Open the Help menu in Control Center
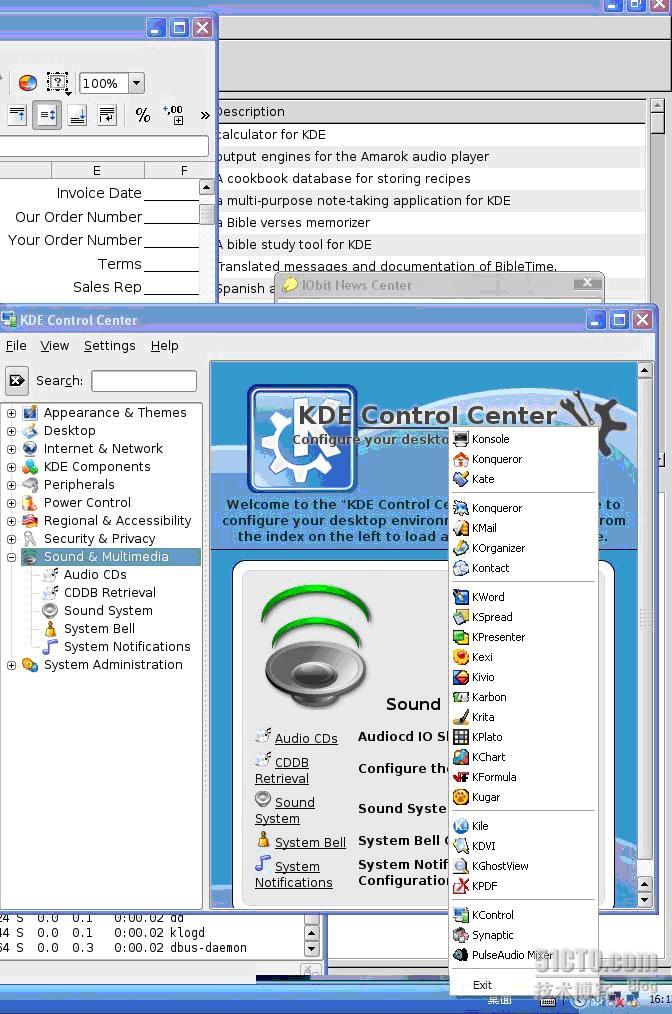 point(164,346)
